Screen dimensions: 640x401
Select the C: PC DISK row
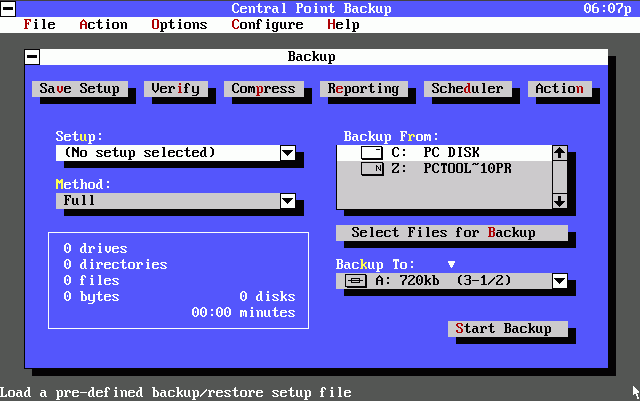444,153
